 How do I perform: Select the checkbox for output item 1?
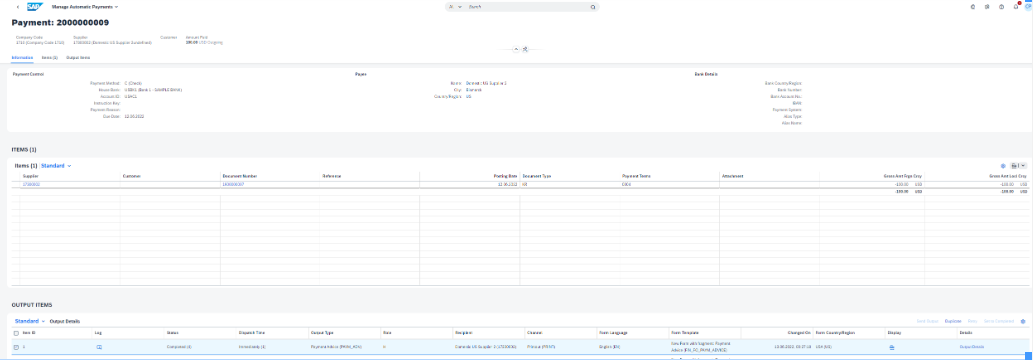click(16, 347)
